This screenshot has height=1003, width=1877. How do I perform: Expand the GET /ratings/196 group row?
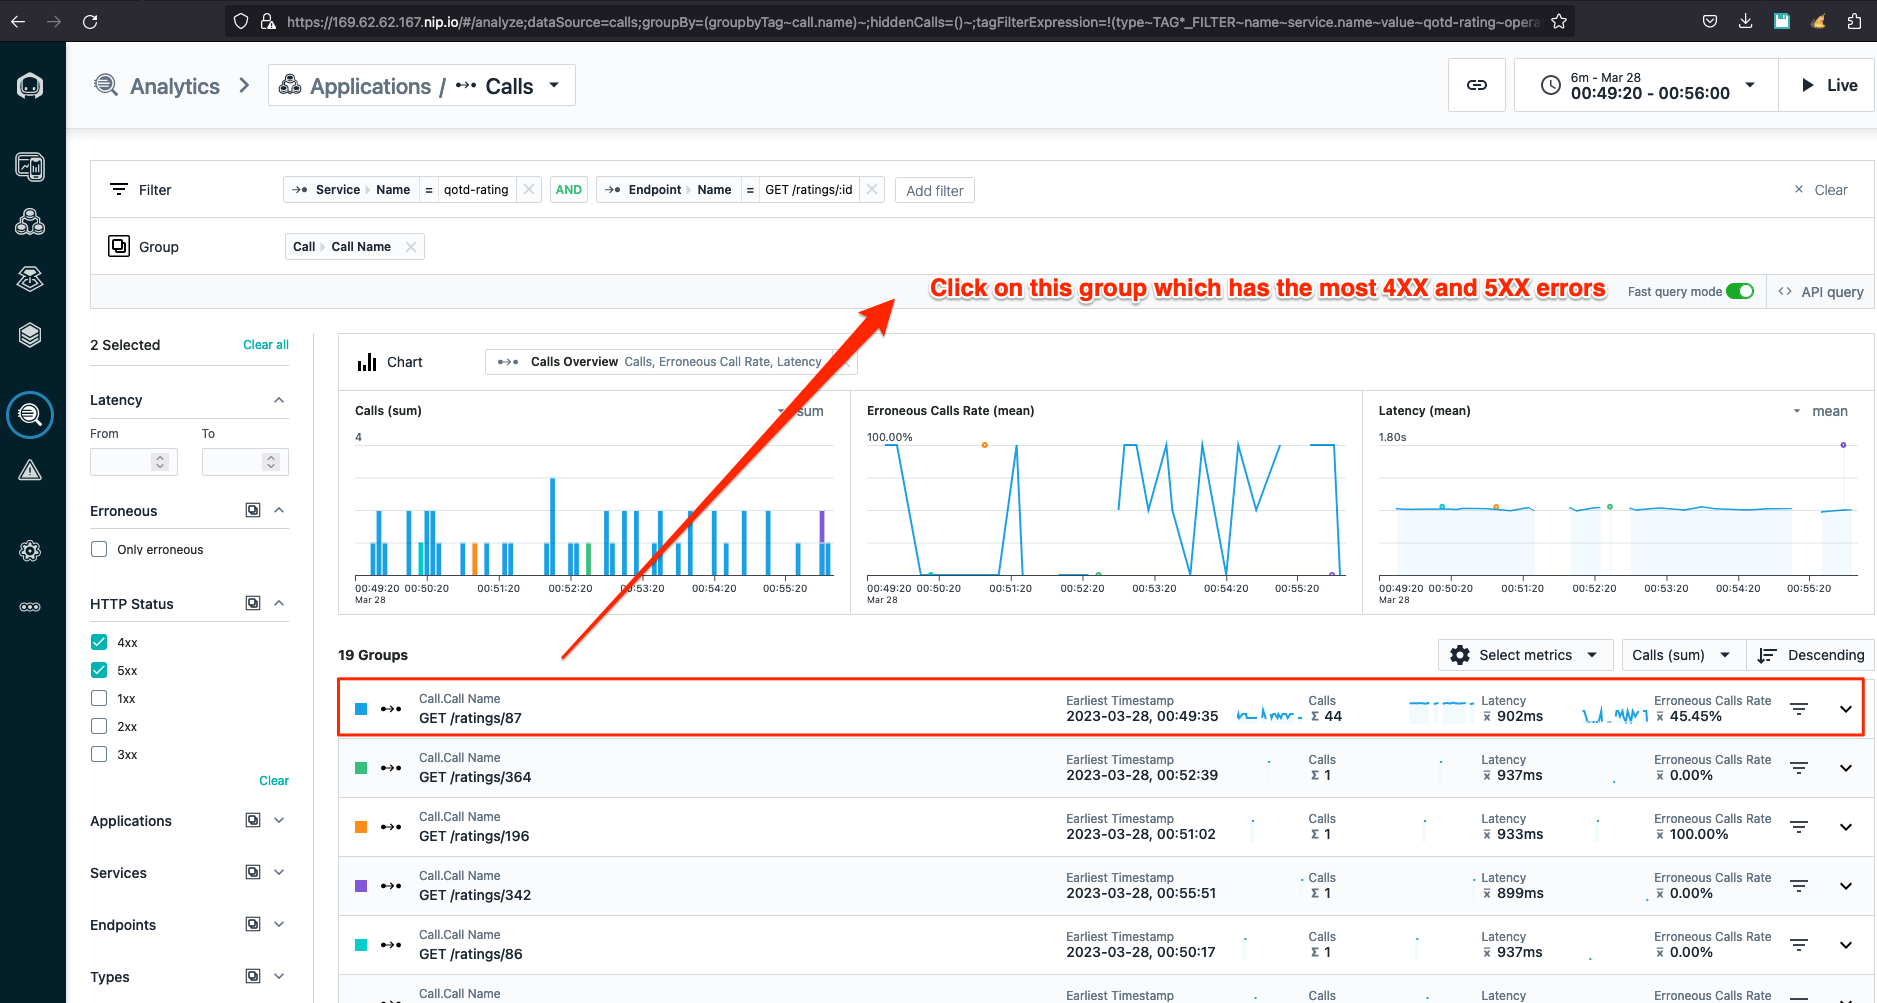1846,827
